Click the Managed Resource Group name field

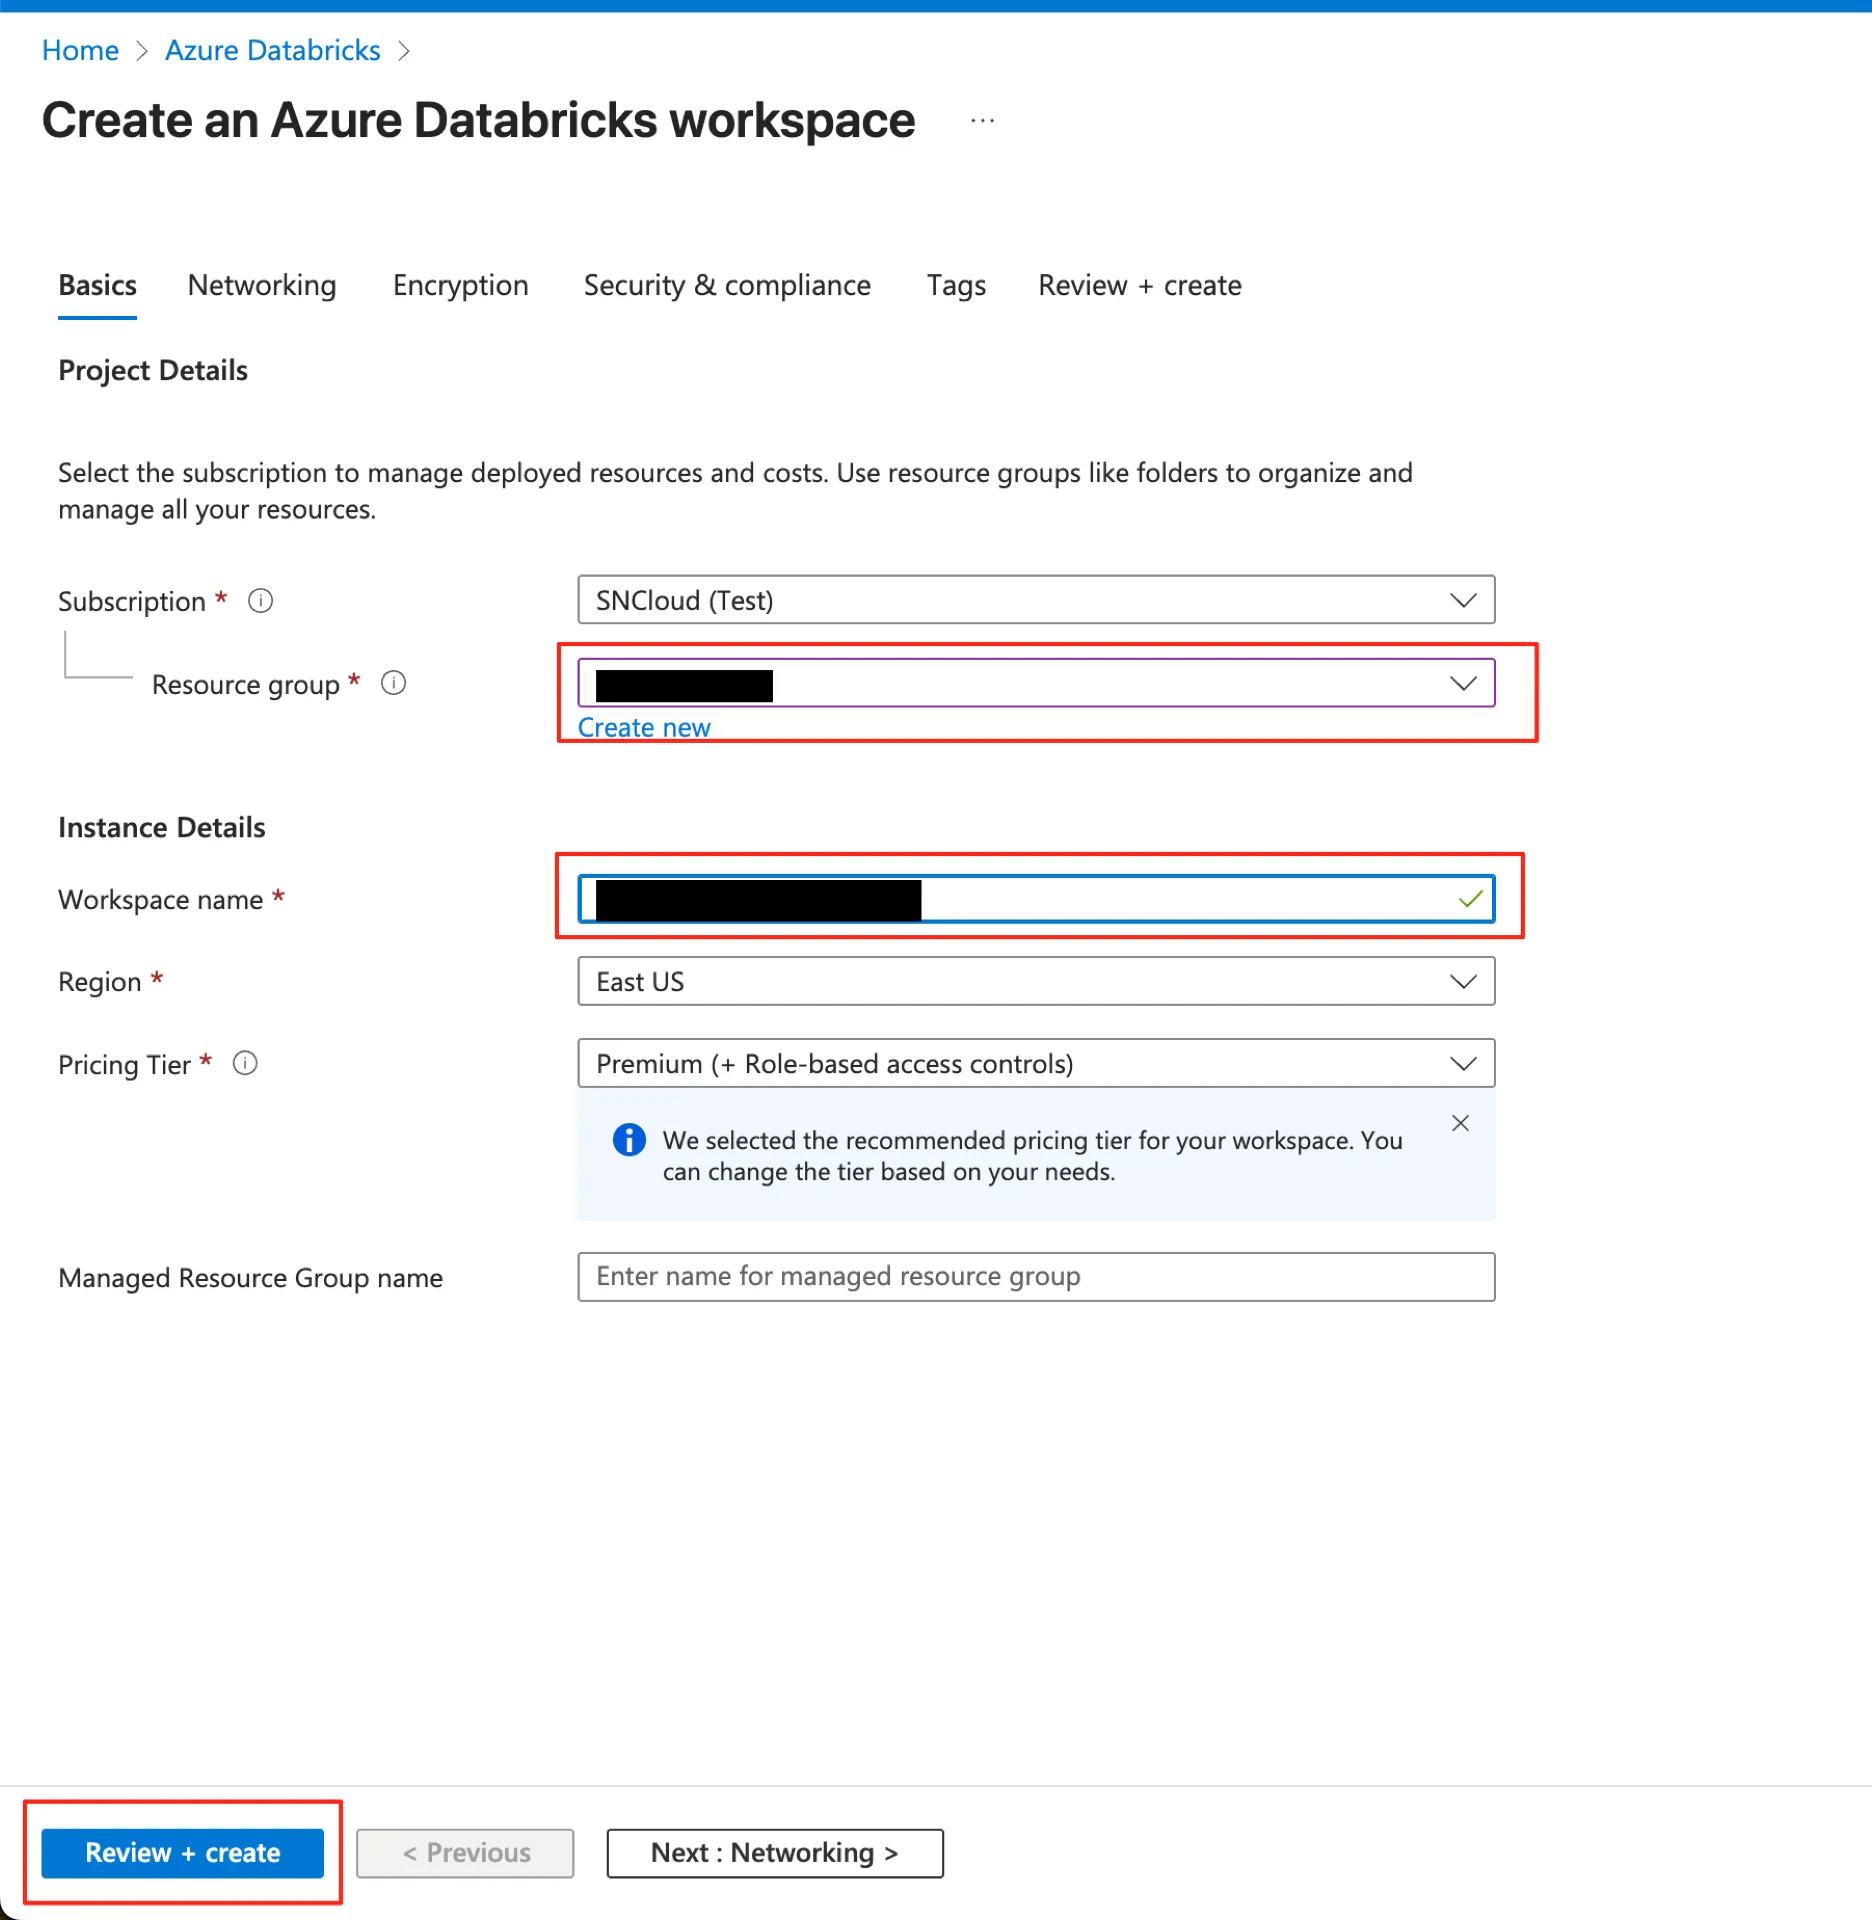point(1036,1276)
